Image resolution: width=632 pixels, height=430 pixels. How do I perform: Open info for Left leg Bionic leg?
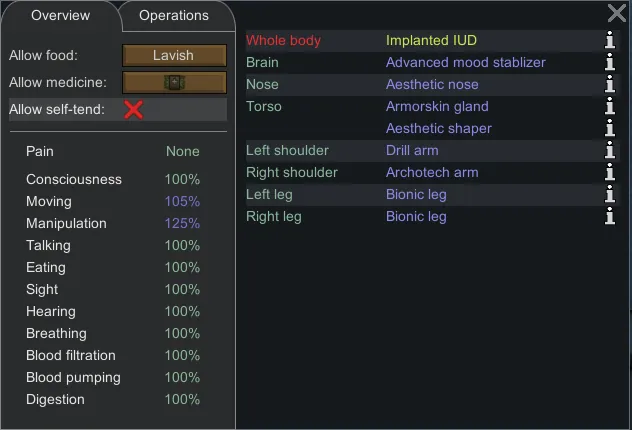pyautogui.click(x=610, y=194)
